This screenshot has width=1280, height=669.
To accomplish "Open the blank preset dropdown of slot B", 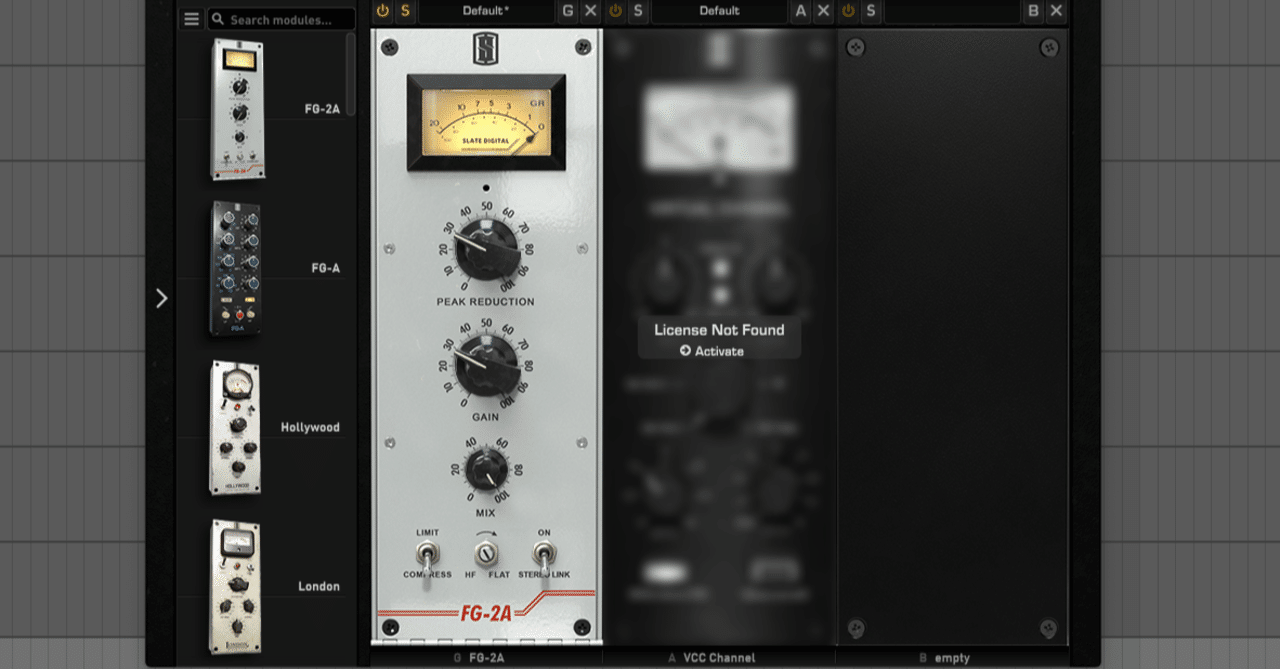I will click(952, 11).
